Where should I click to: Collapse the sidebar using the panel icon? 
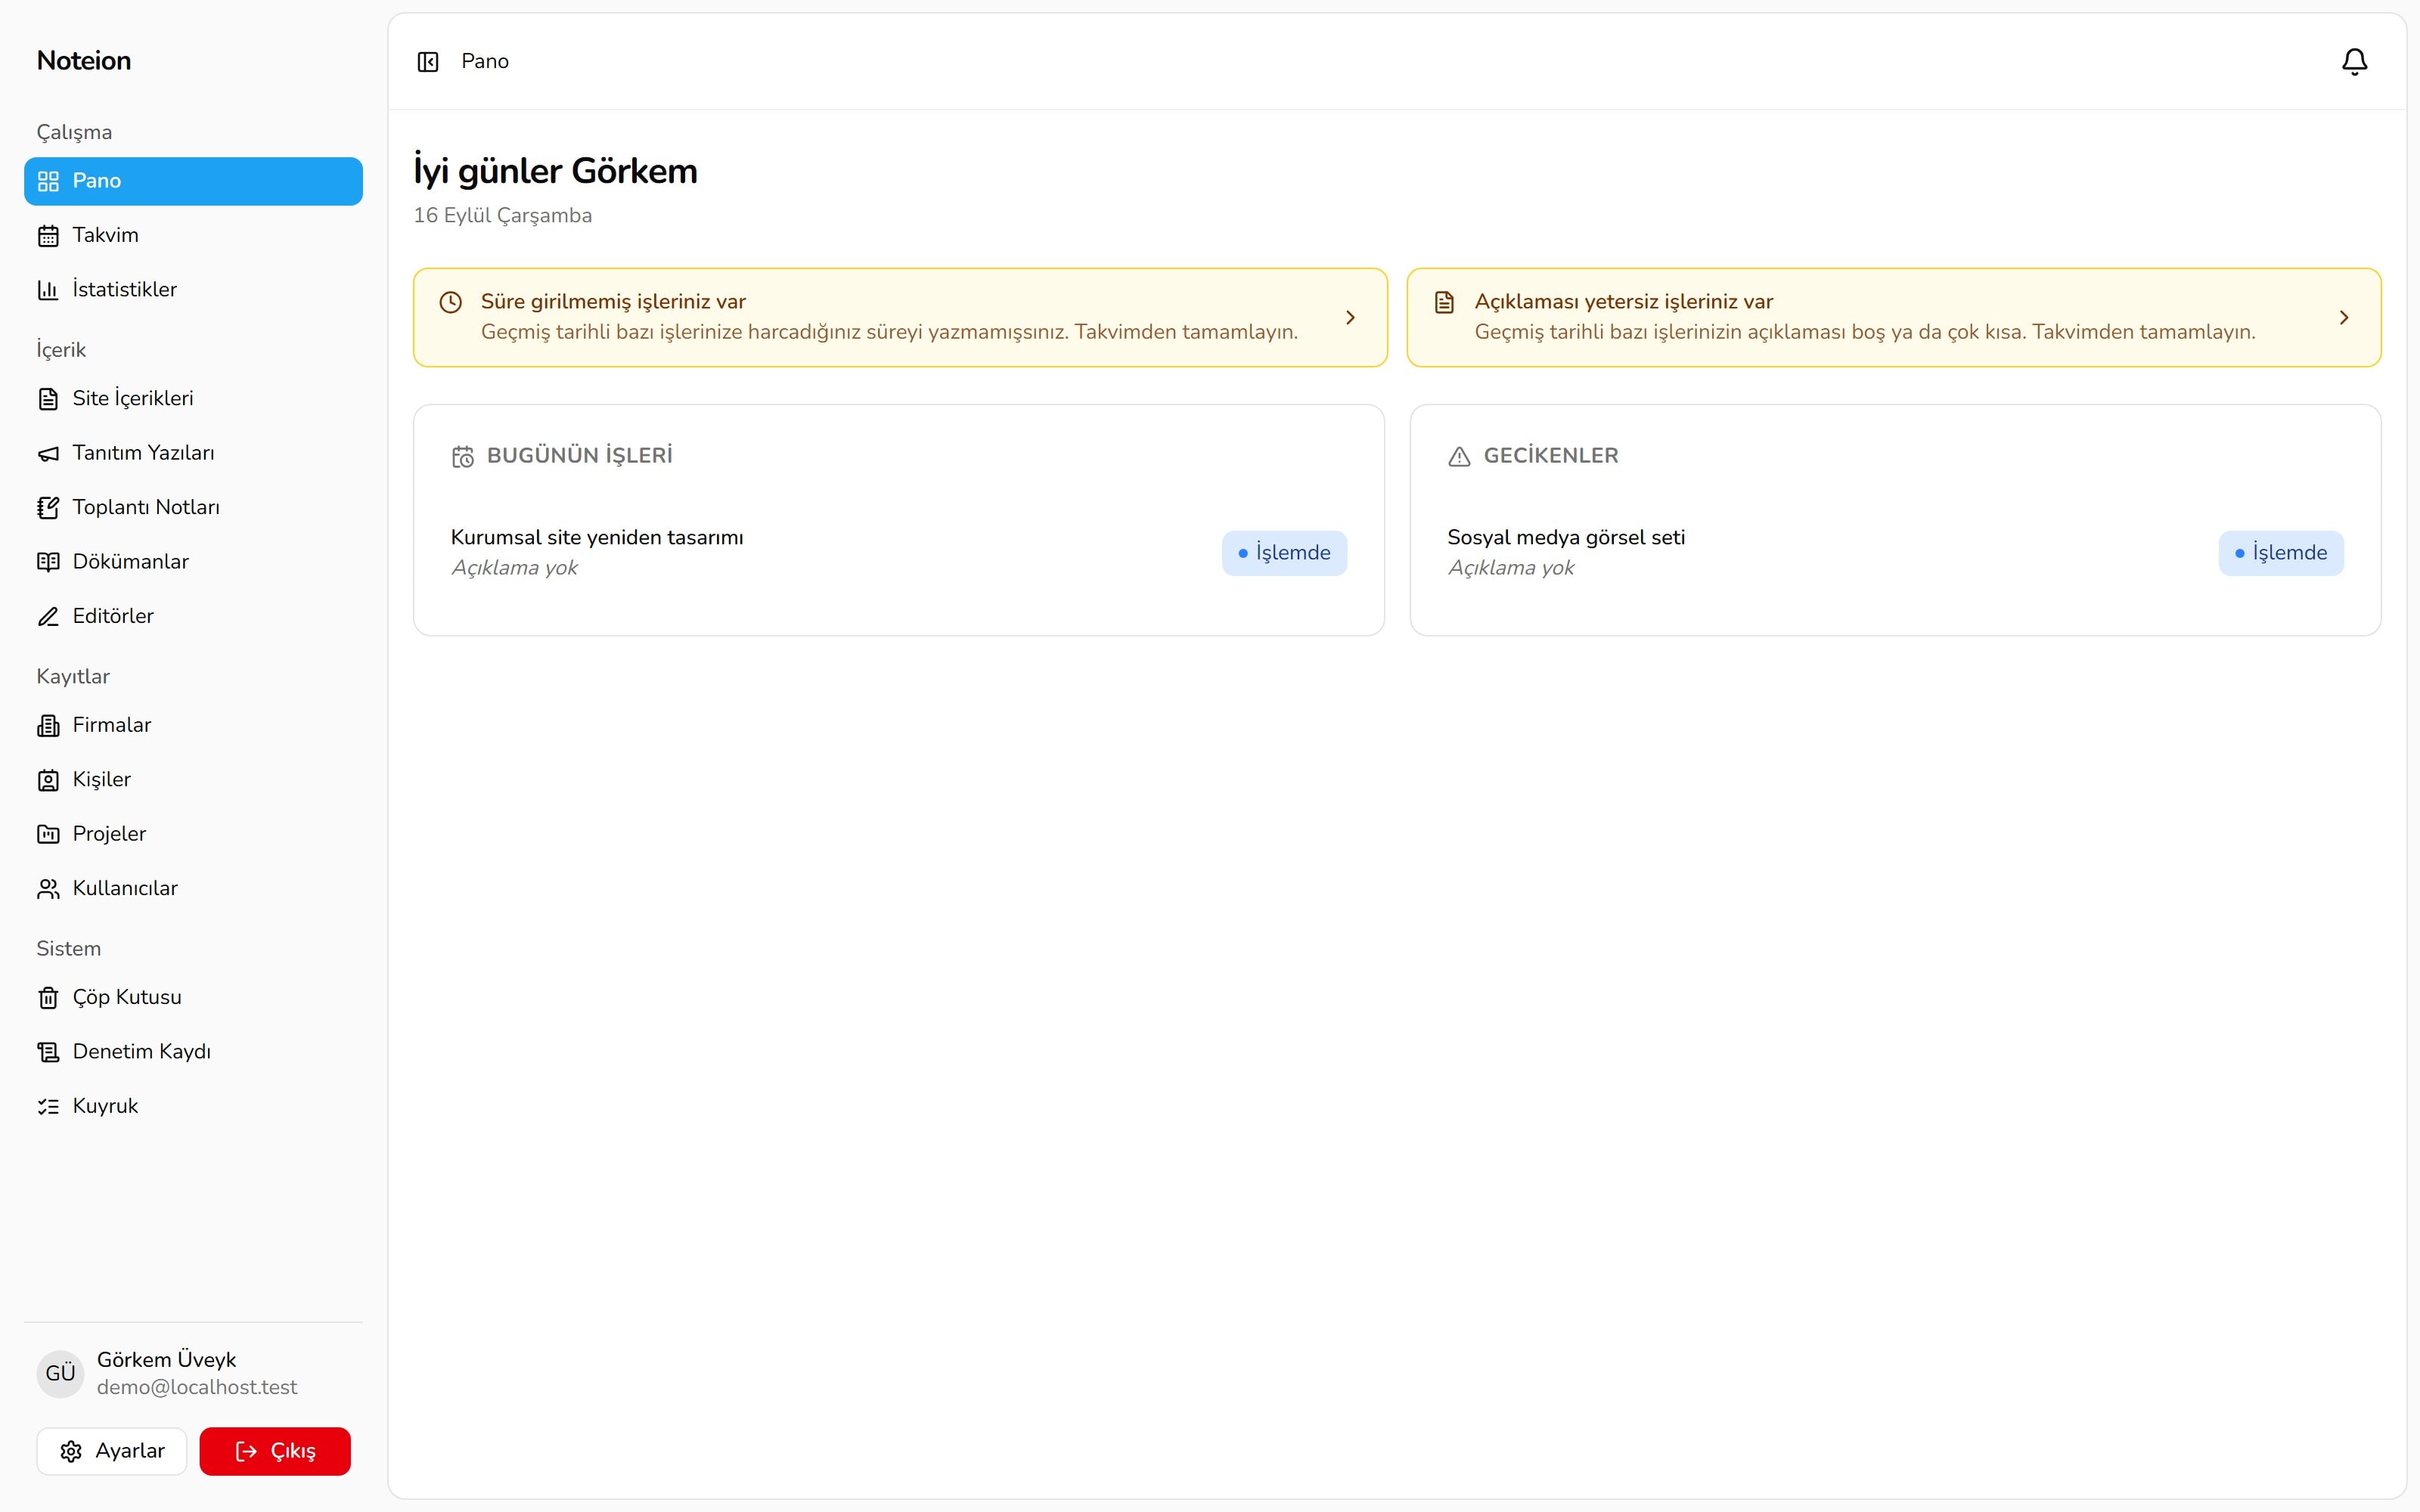[428, 62]
